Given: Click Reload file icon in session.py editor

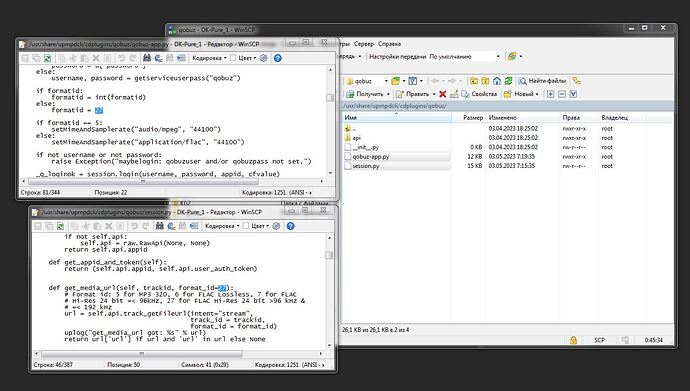Looking at the screenshot, I should [60, 226].
